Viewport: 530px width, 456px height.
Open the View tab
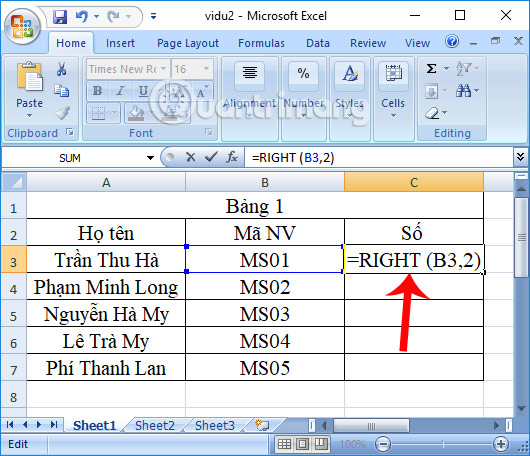pos(417,43)
